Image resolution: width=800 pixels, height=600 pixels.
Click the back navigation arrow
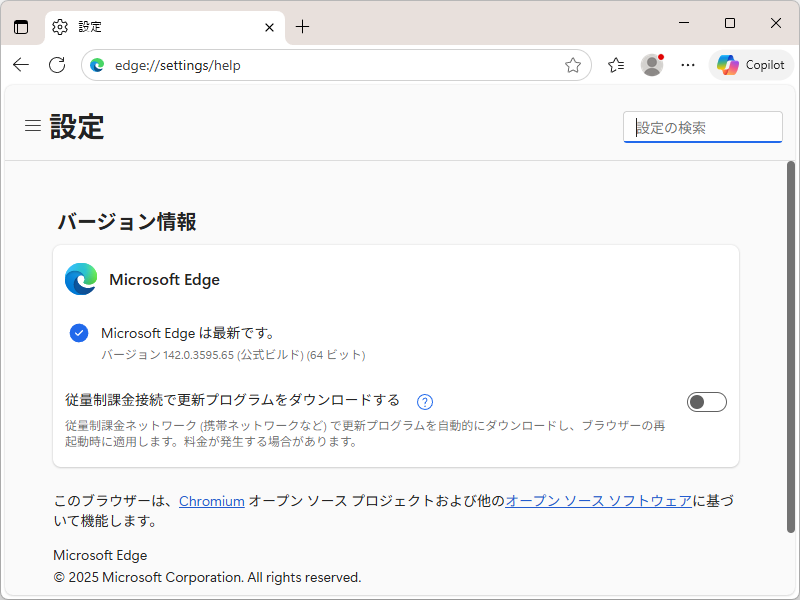pos(20,64)
